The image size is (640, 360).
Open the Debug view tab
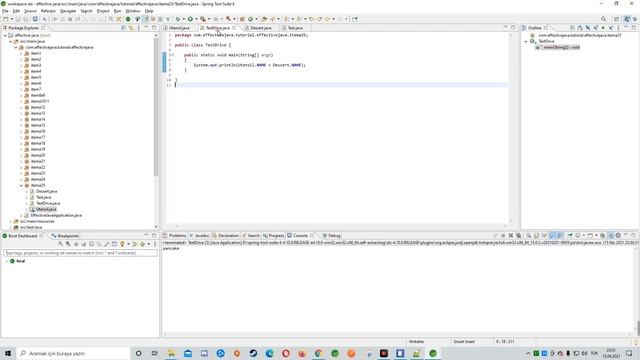331,236
